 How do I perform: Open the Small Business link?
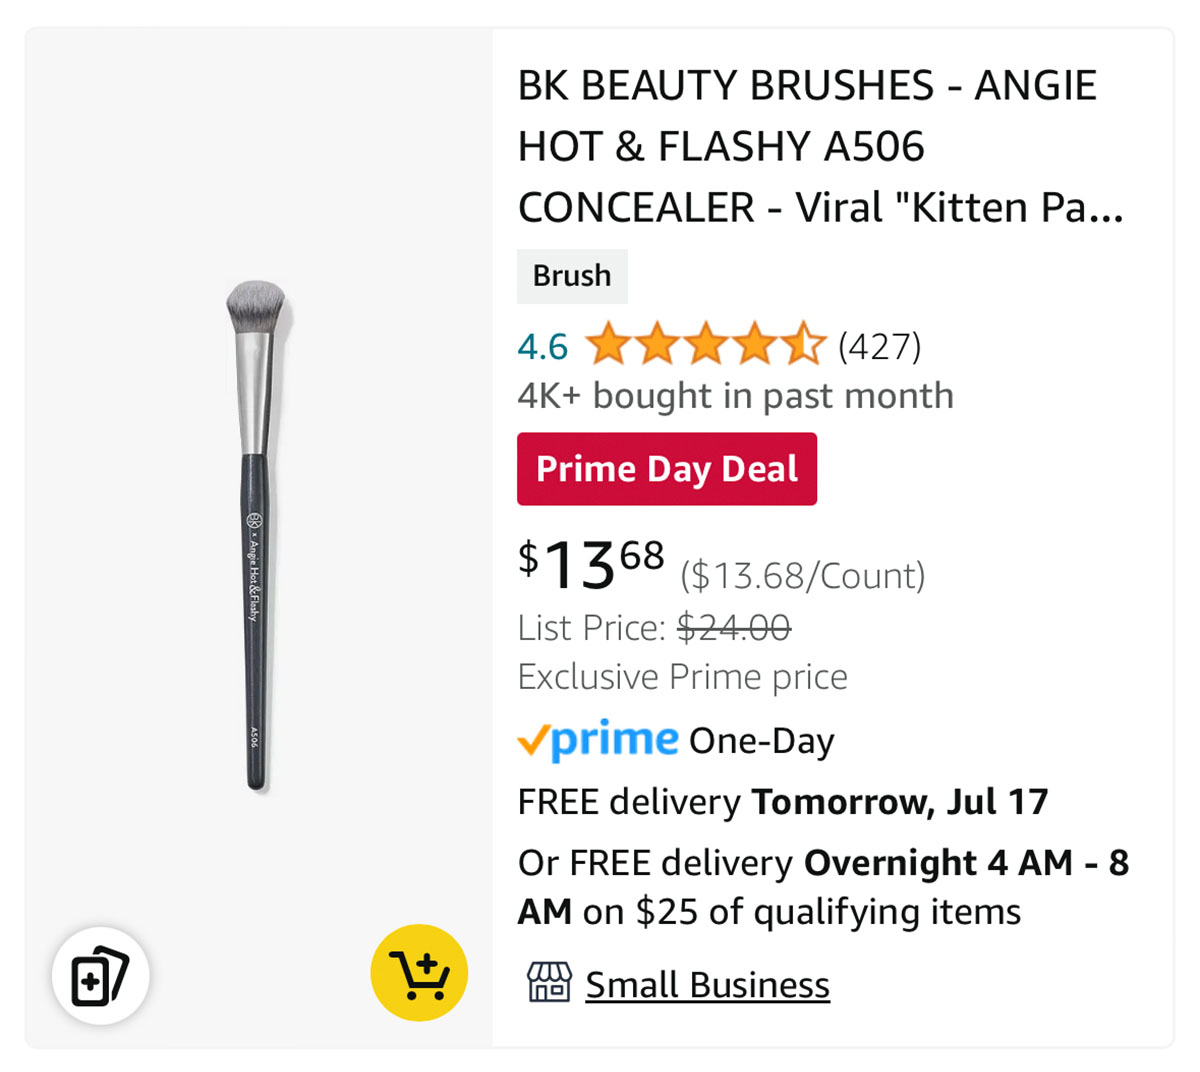pyautogui.click(x=708, y=984)
